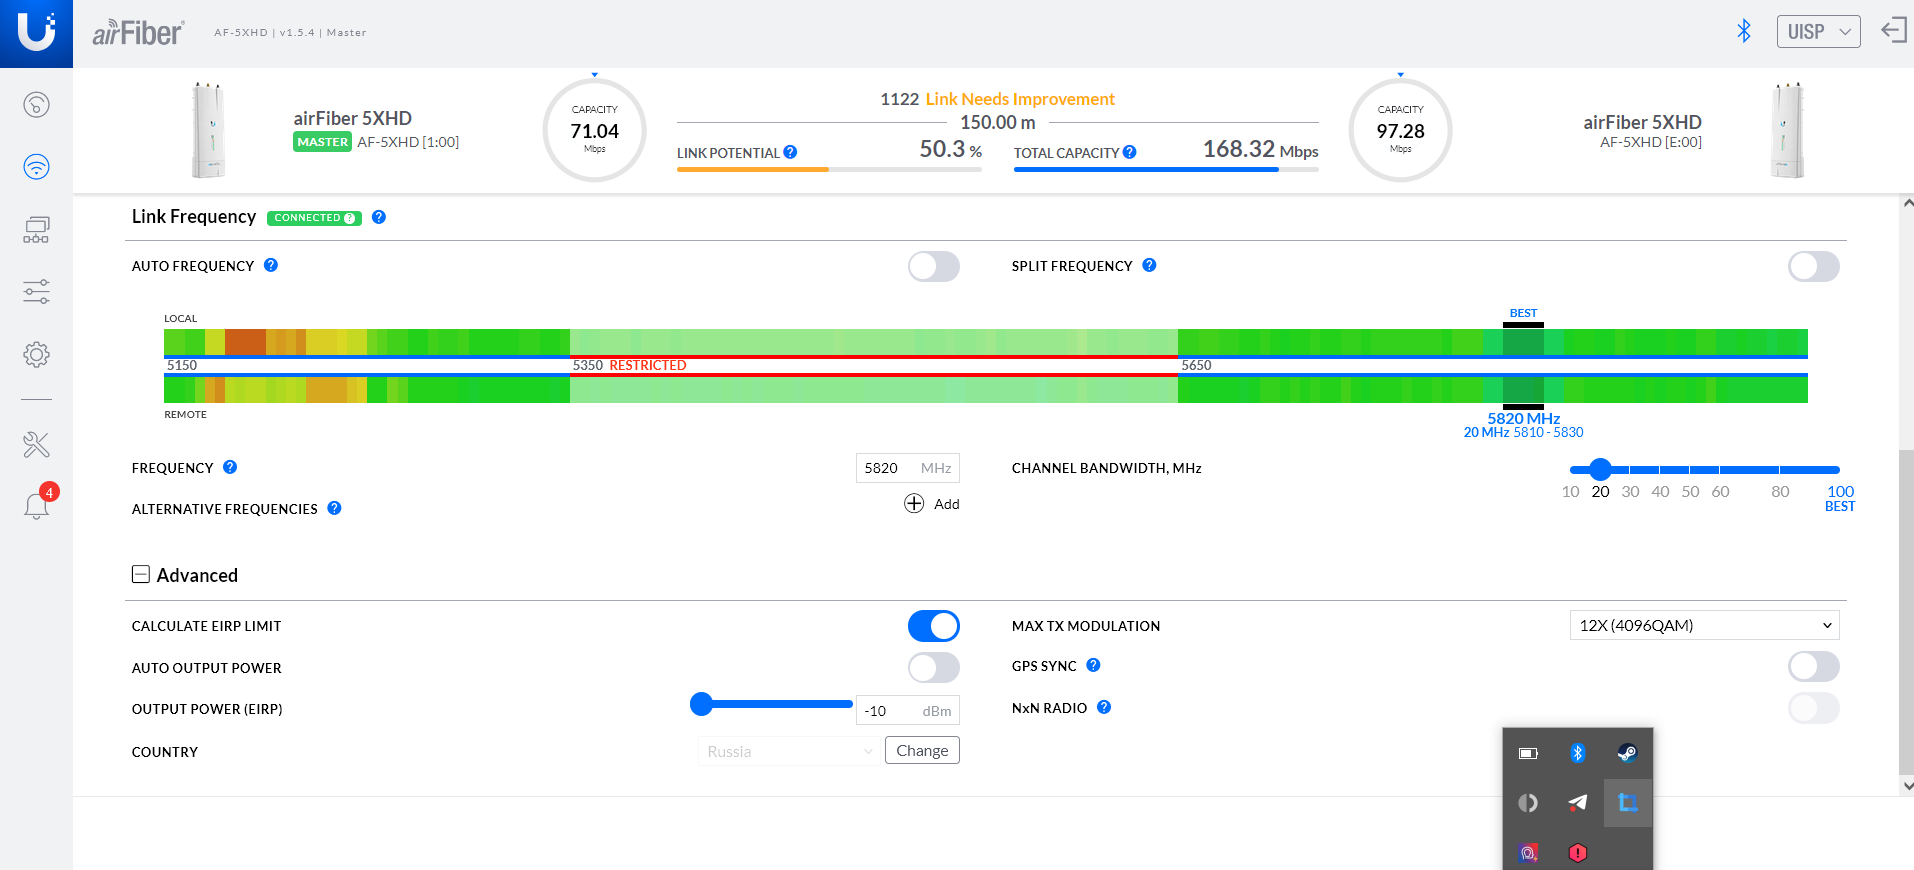Open the Country dropdown showing Russia
This screenshot has height=870, width=1914.
coord(788,751)
